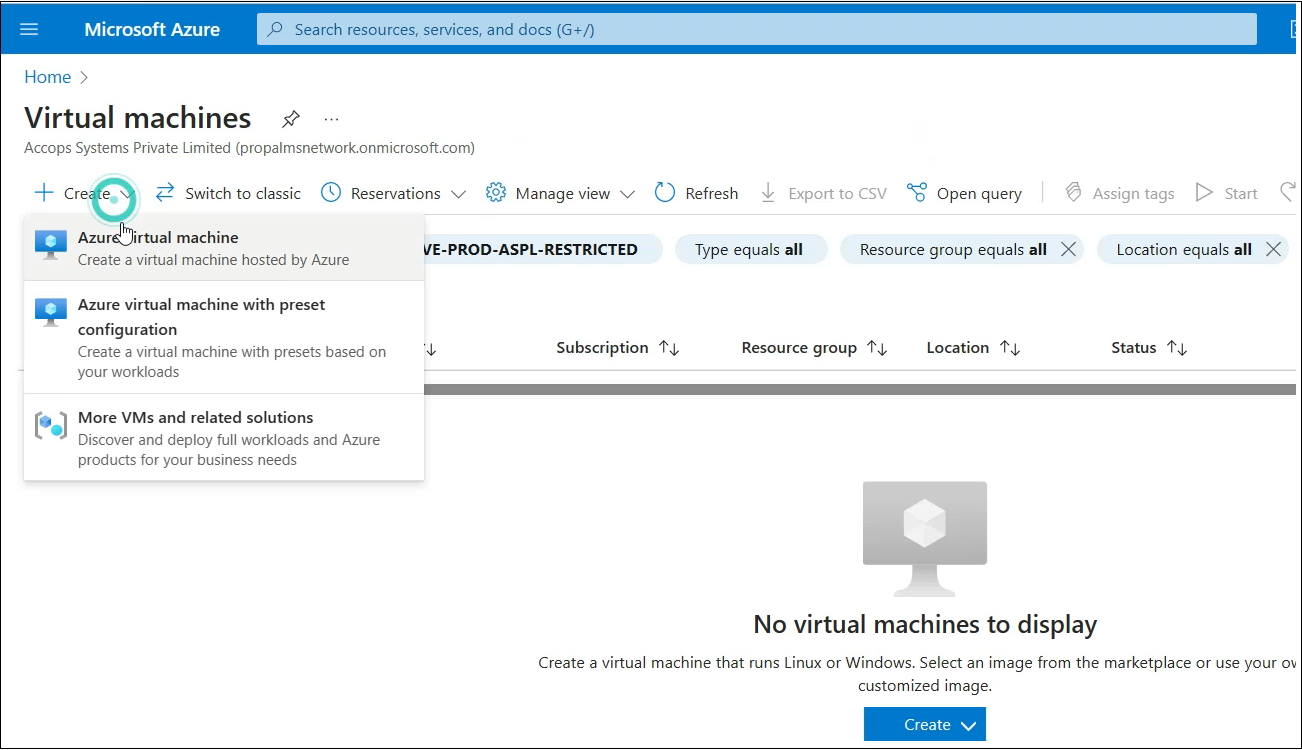
Task: Choose Azure virtual machine menu entry
Action: [x=224, y=248]
